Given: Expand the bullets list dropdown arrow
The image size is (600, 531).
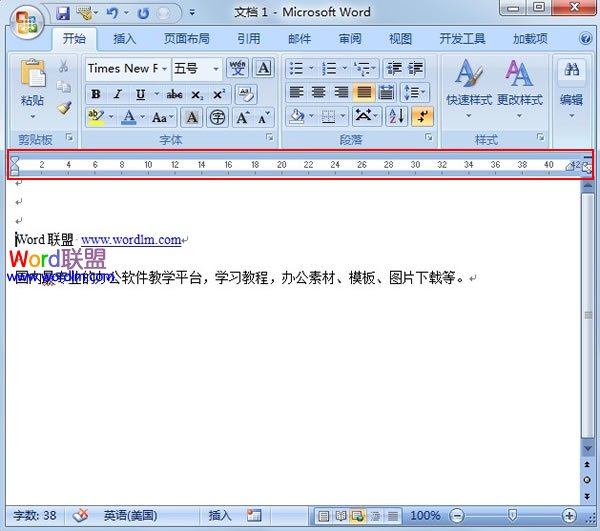Looking at the screenshot, I should pos(311,68).
